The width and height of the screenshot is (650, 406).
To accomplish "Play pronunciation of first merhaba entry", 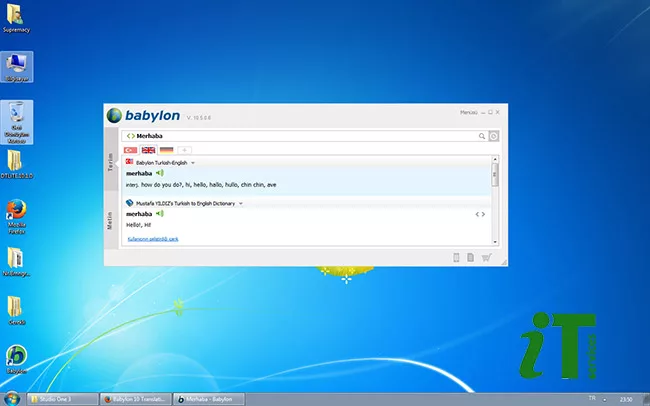I will tap(160, 173).
